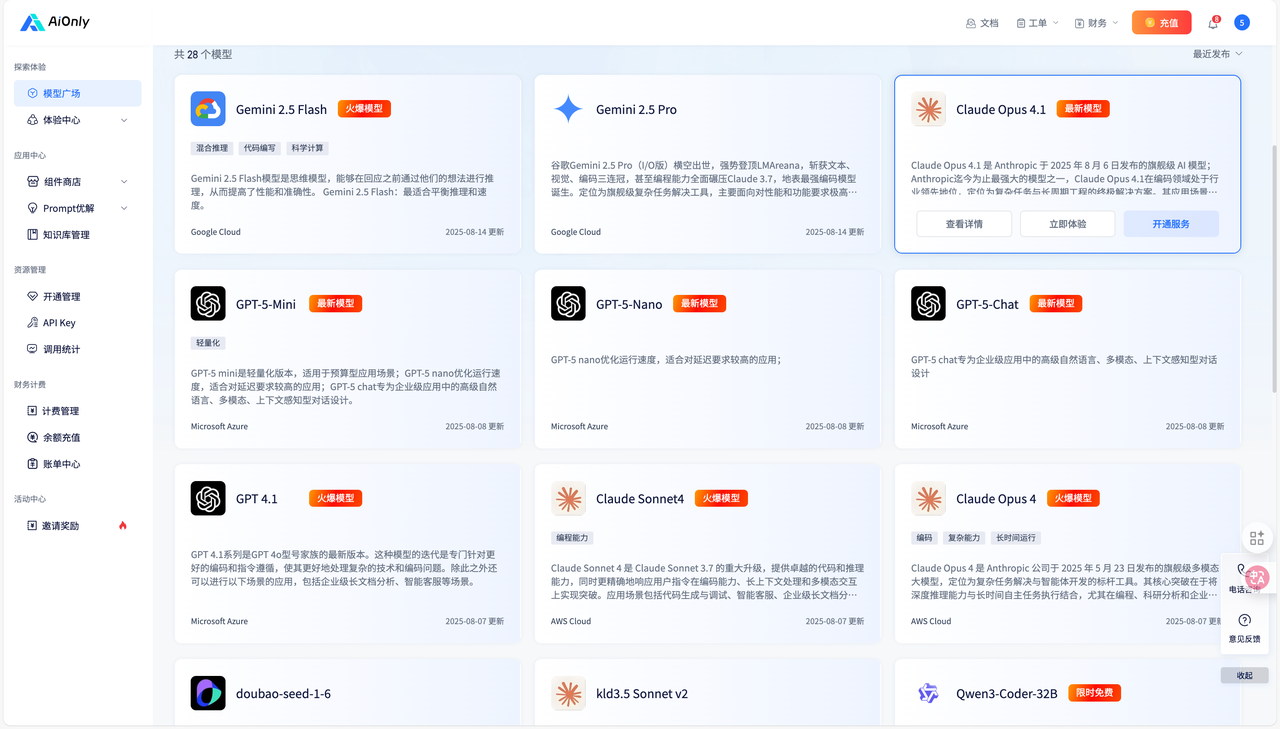Click the Claude Opus 4.1 model logo
Image resolution: width=1280 pixels, height=729 pixels.
coord(928,109)
